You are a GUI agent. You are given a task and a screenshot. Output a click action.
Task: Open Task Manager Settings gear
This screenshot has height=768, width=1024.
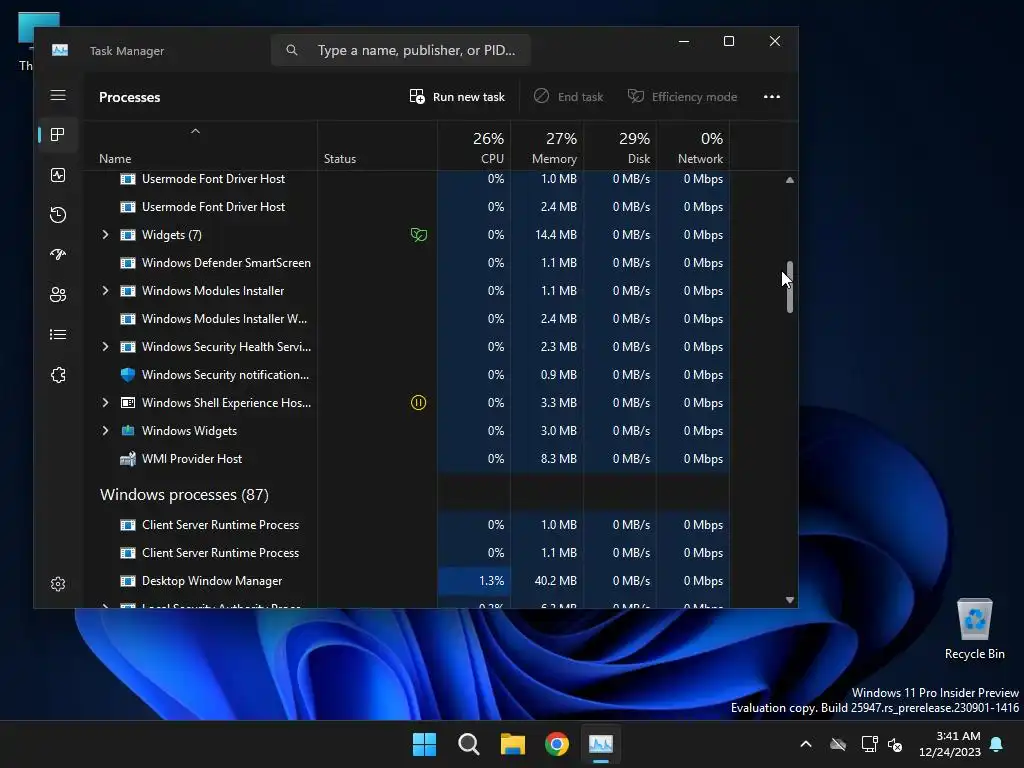point(58,584)
